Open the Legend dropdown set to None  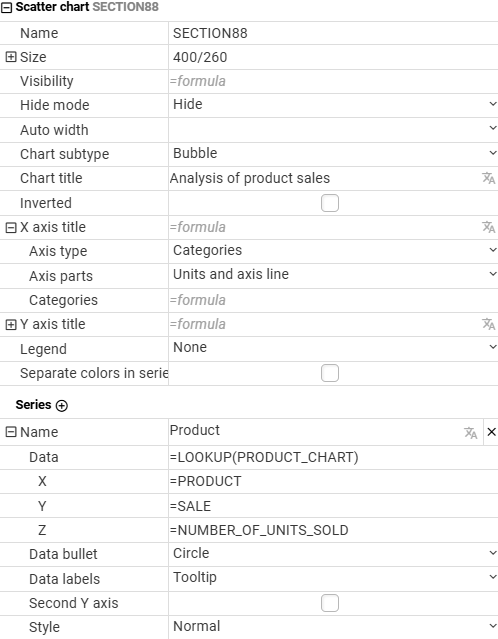[333, 348]
